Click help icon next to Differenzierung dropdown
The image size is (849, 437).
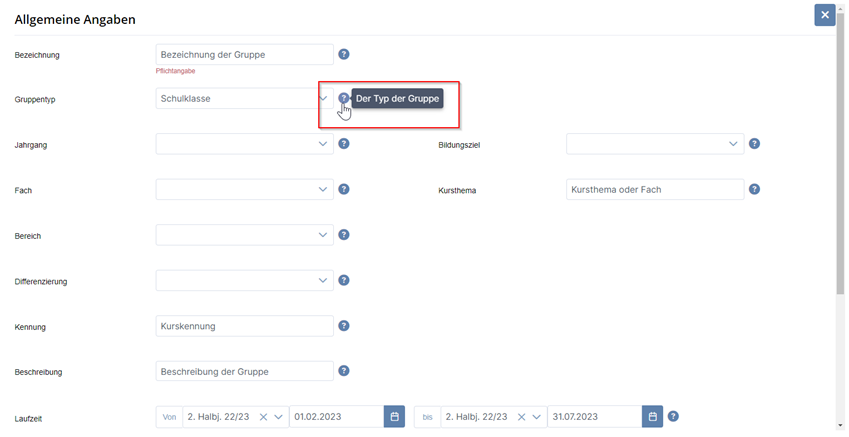pyautogui.click(x=344, y=280)
